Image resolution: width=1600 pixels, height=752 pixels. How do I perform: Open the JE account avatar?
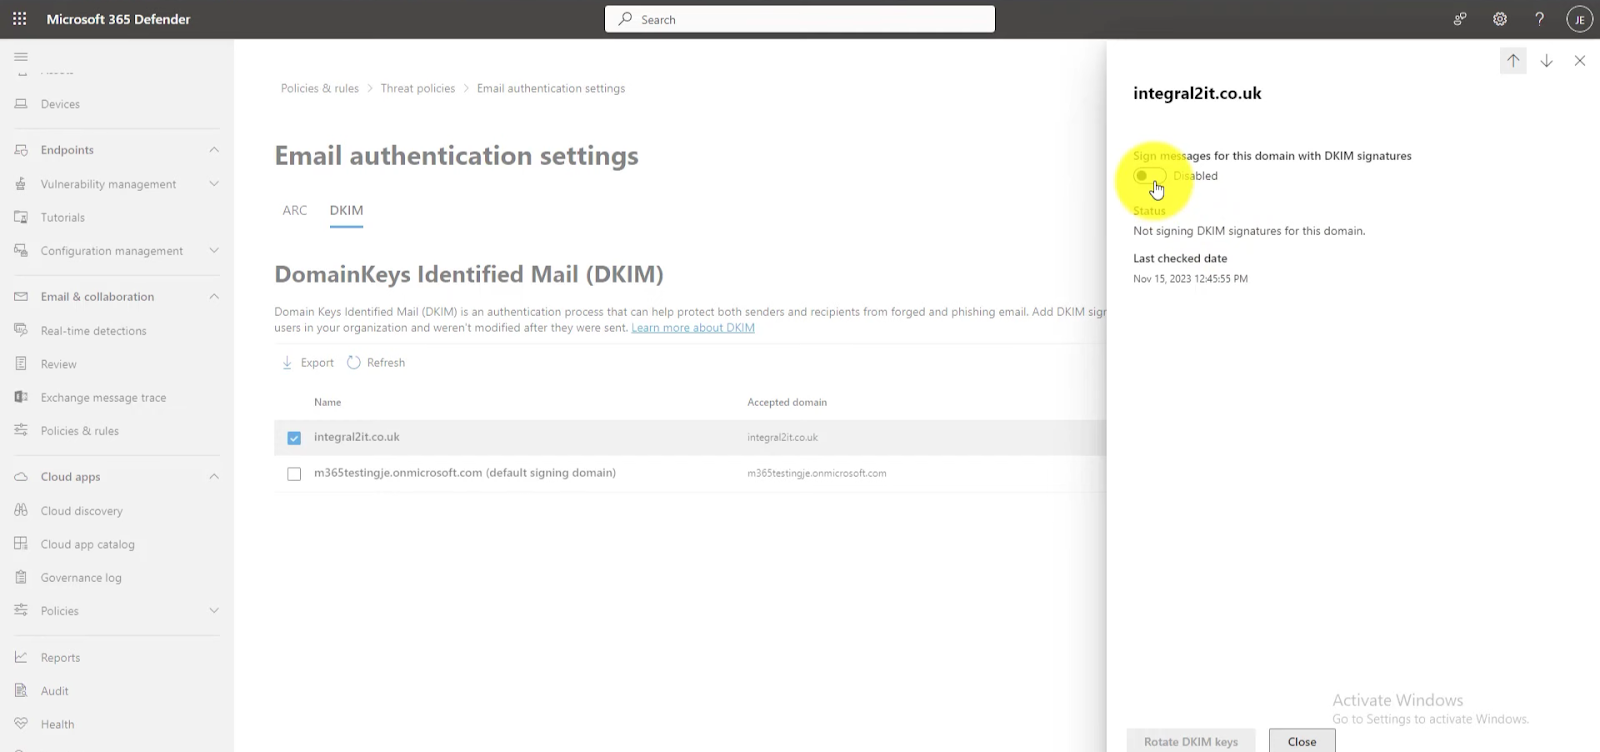point(1579,19)
